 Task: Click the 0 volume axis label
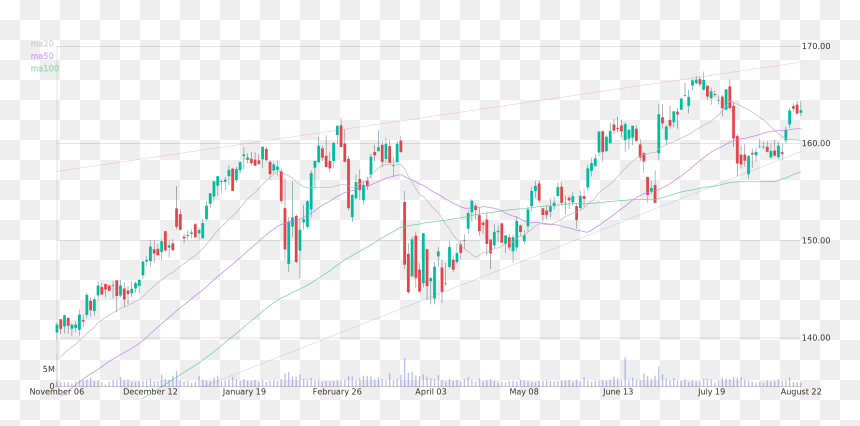[52, 386]
